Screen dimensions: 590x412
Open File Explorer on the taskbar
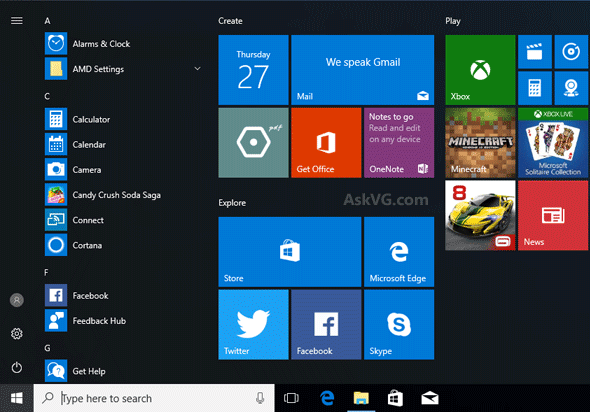(x=361, y=398)
